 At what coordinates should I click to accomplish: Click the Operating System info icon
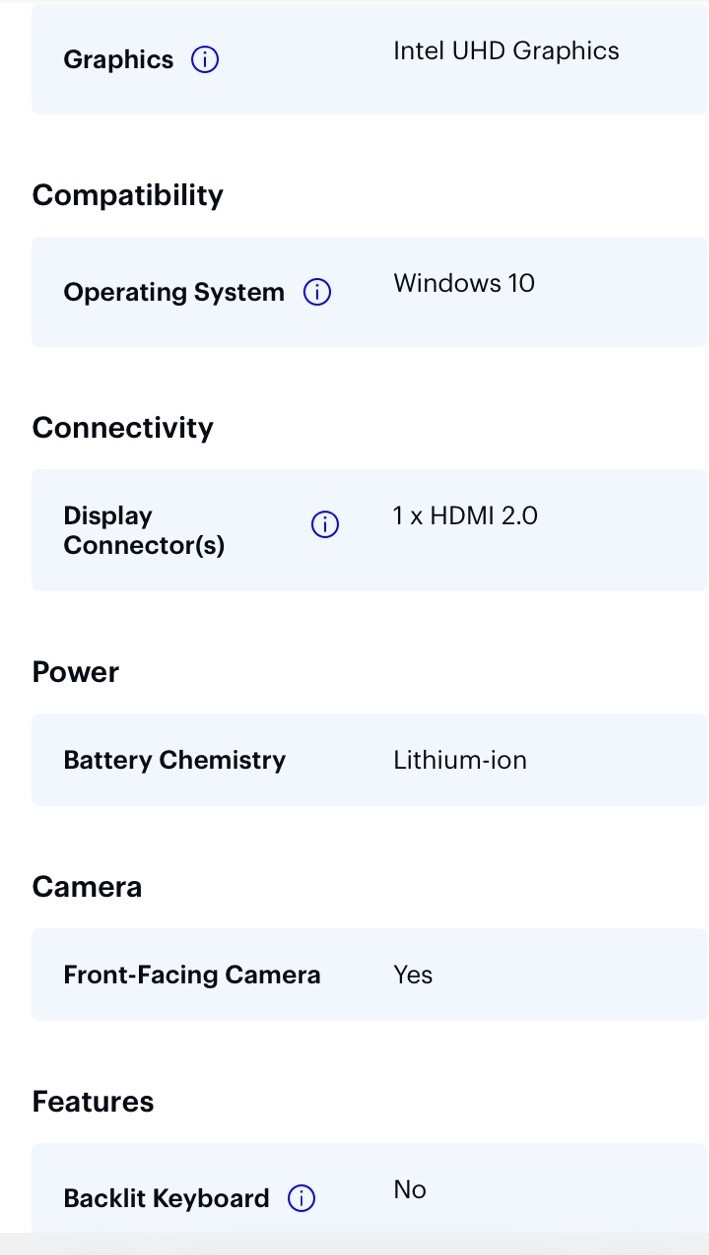click(317, 293)
